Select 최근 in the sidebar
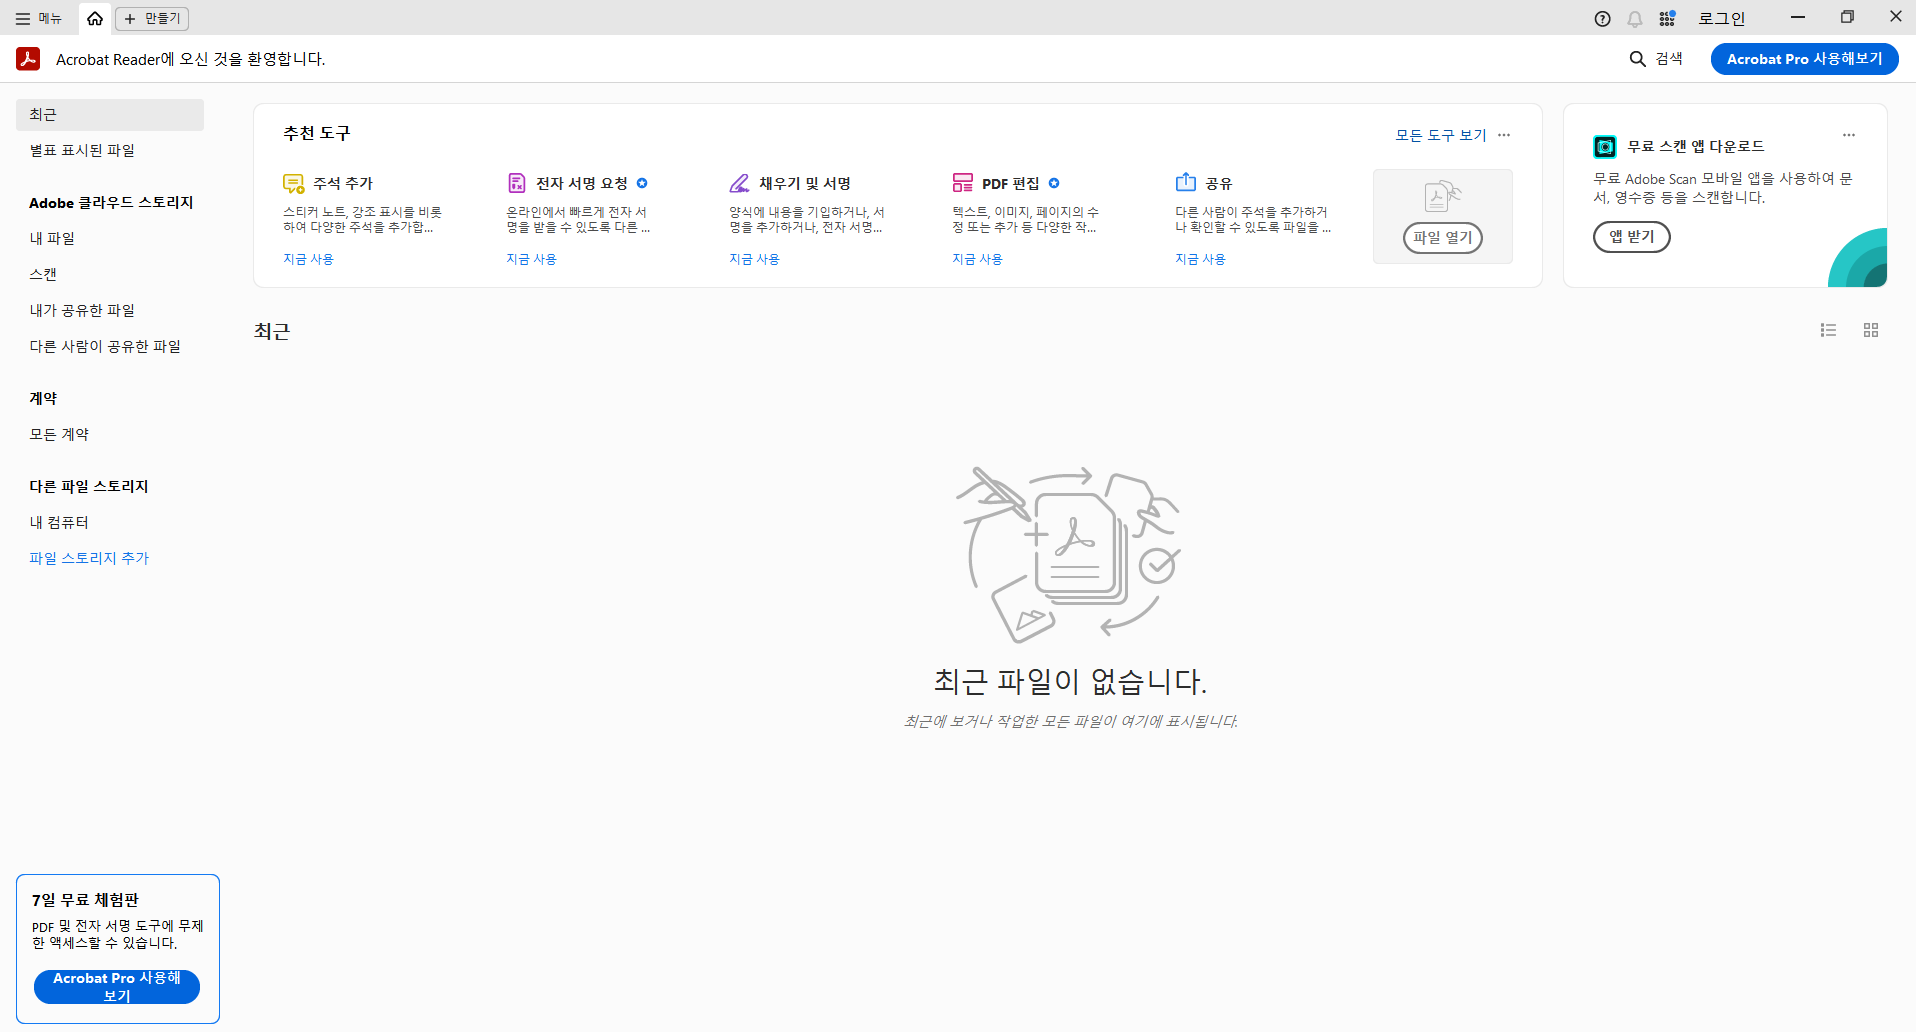This screenshot has width=1916, height=1032. pos(110,115)
